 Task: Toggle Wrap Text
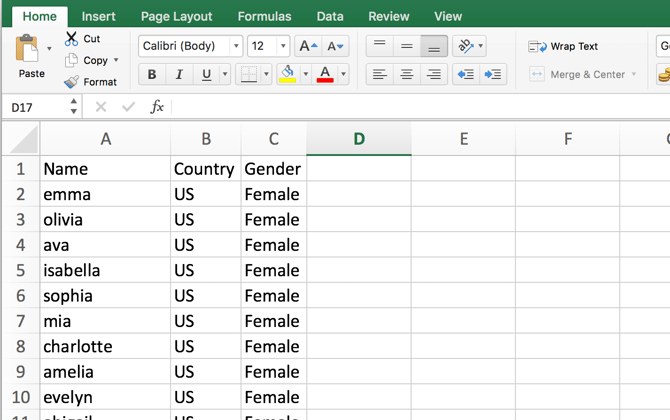(563, 46)
